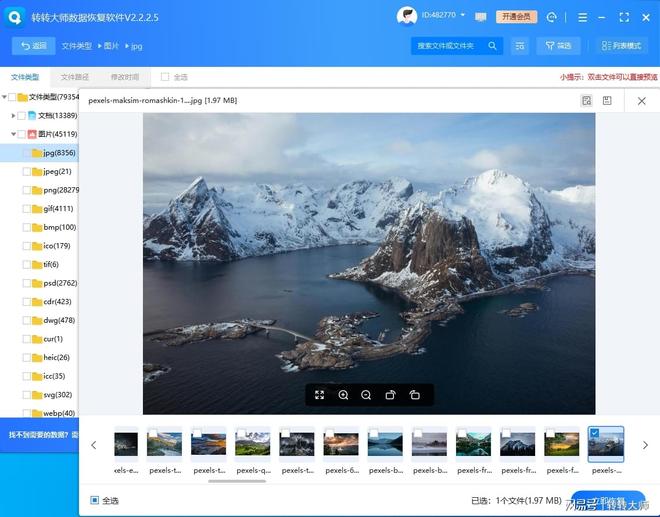Check the 图片(45119) checkbox
This screenshot has width=660, height=517.
coord(21,134)
